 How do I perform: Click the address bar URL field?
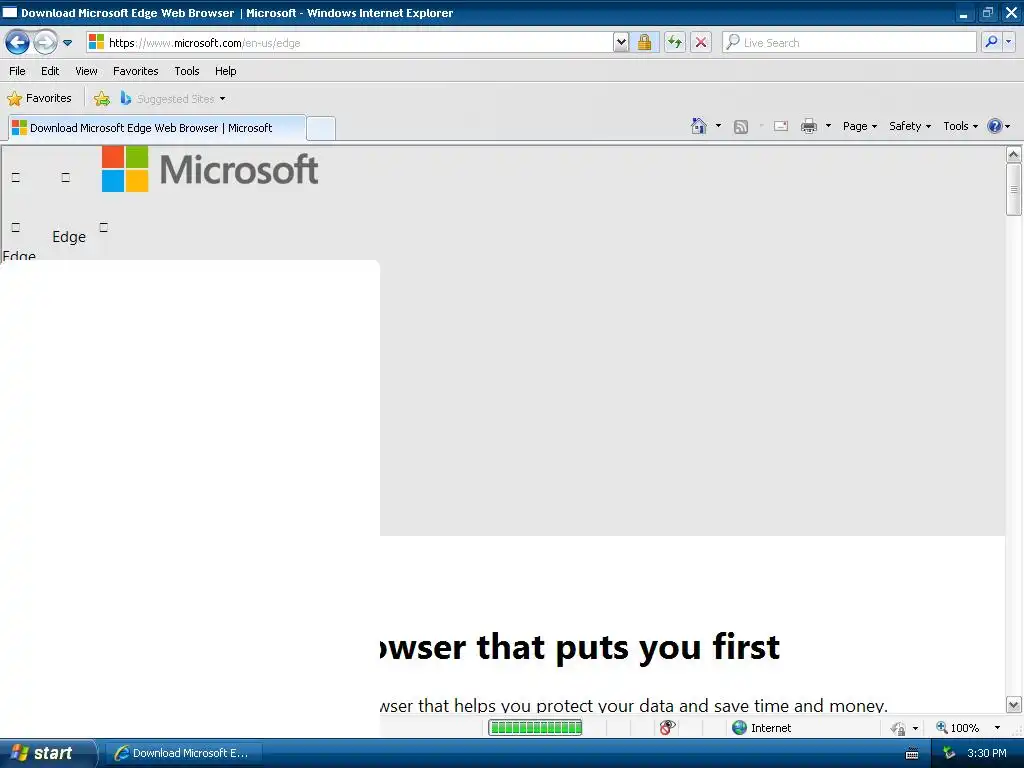[350, 42]
